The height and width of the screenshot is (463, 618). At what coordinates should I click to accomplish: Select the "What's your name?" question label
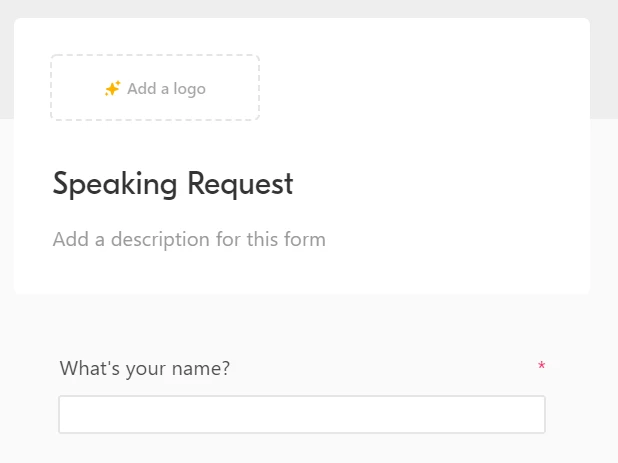click(145, 368)
